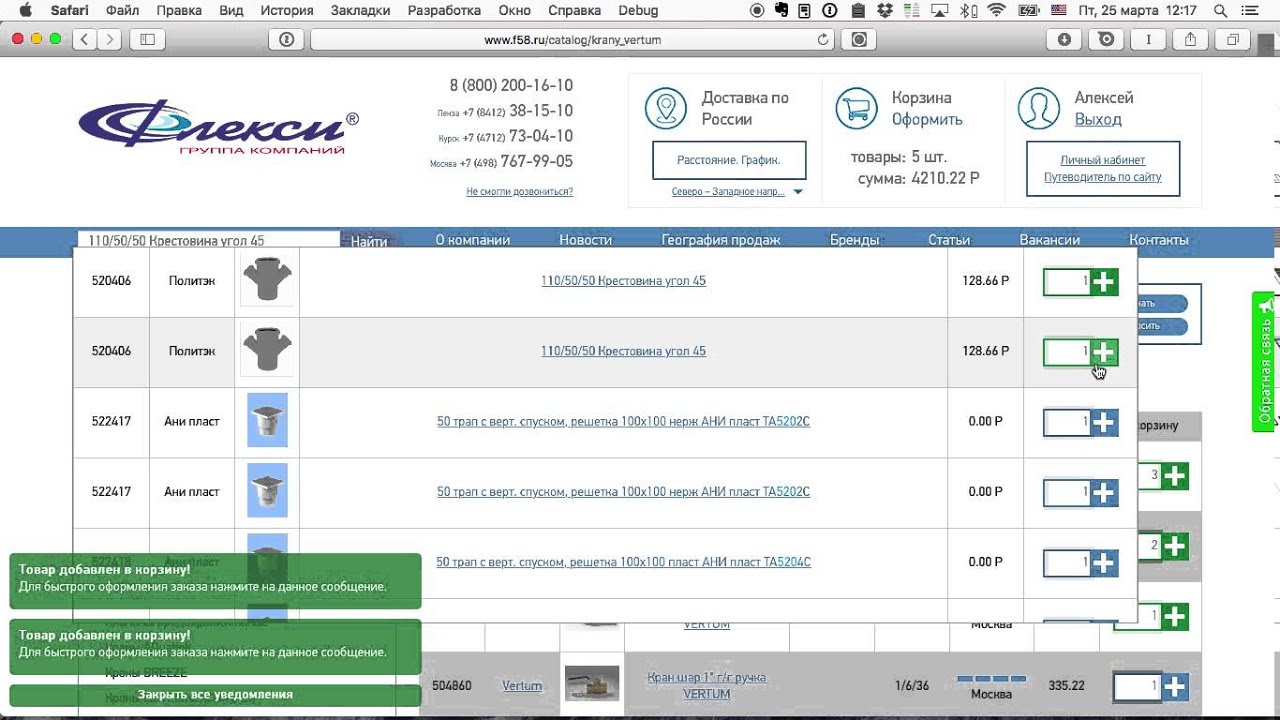Image resolution: width=1280 pixels, height=720 pixels.
Task: Click Закрыть все уведомления button
Action: [x=215, y=694]
